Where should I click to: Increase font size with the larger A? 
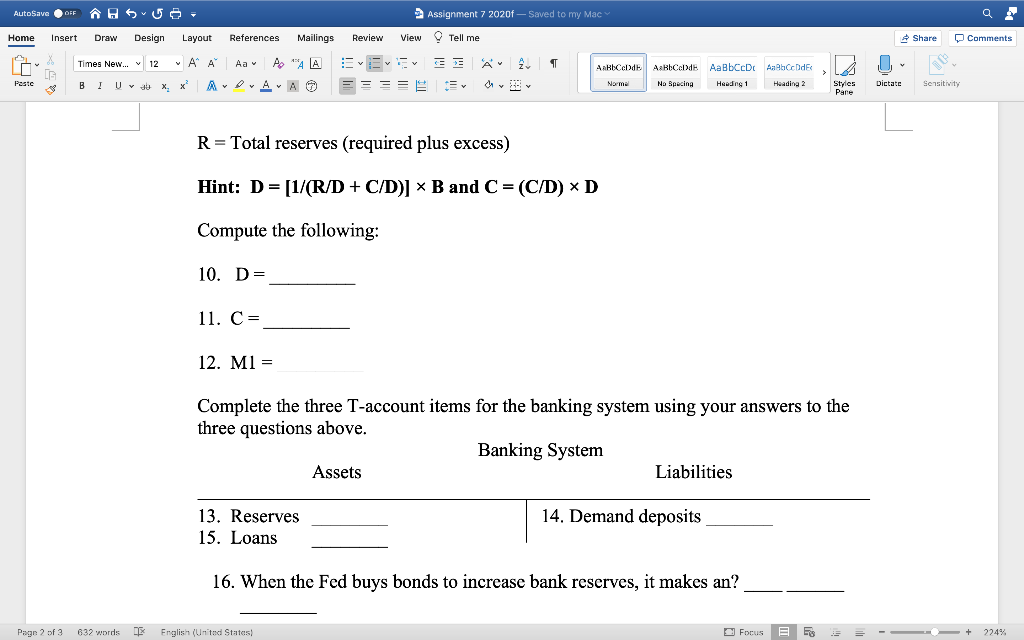pyautogui.click(x=193, y=63)
